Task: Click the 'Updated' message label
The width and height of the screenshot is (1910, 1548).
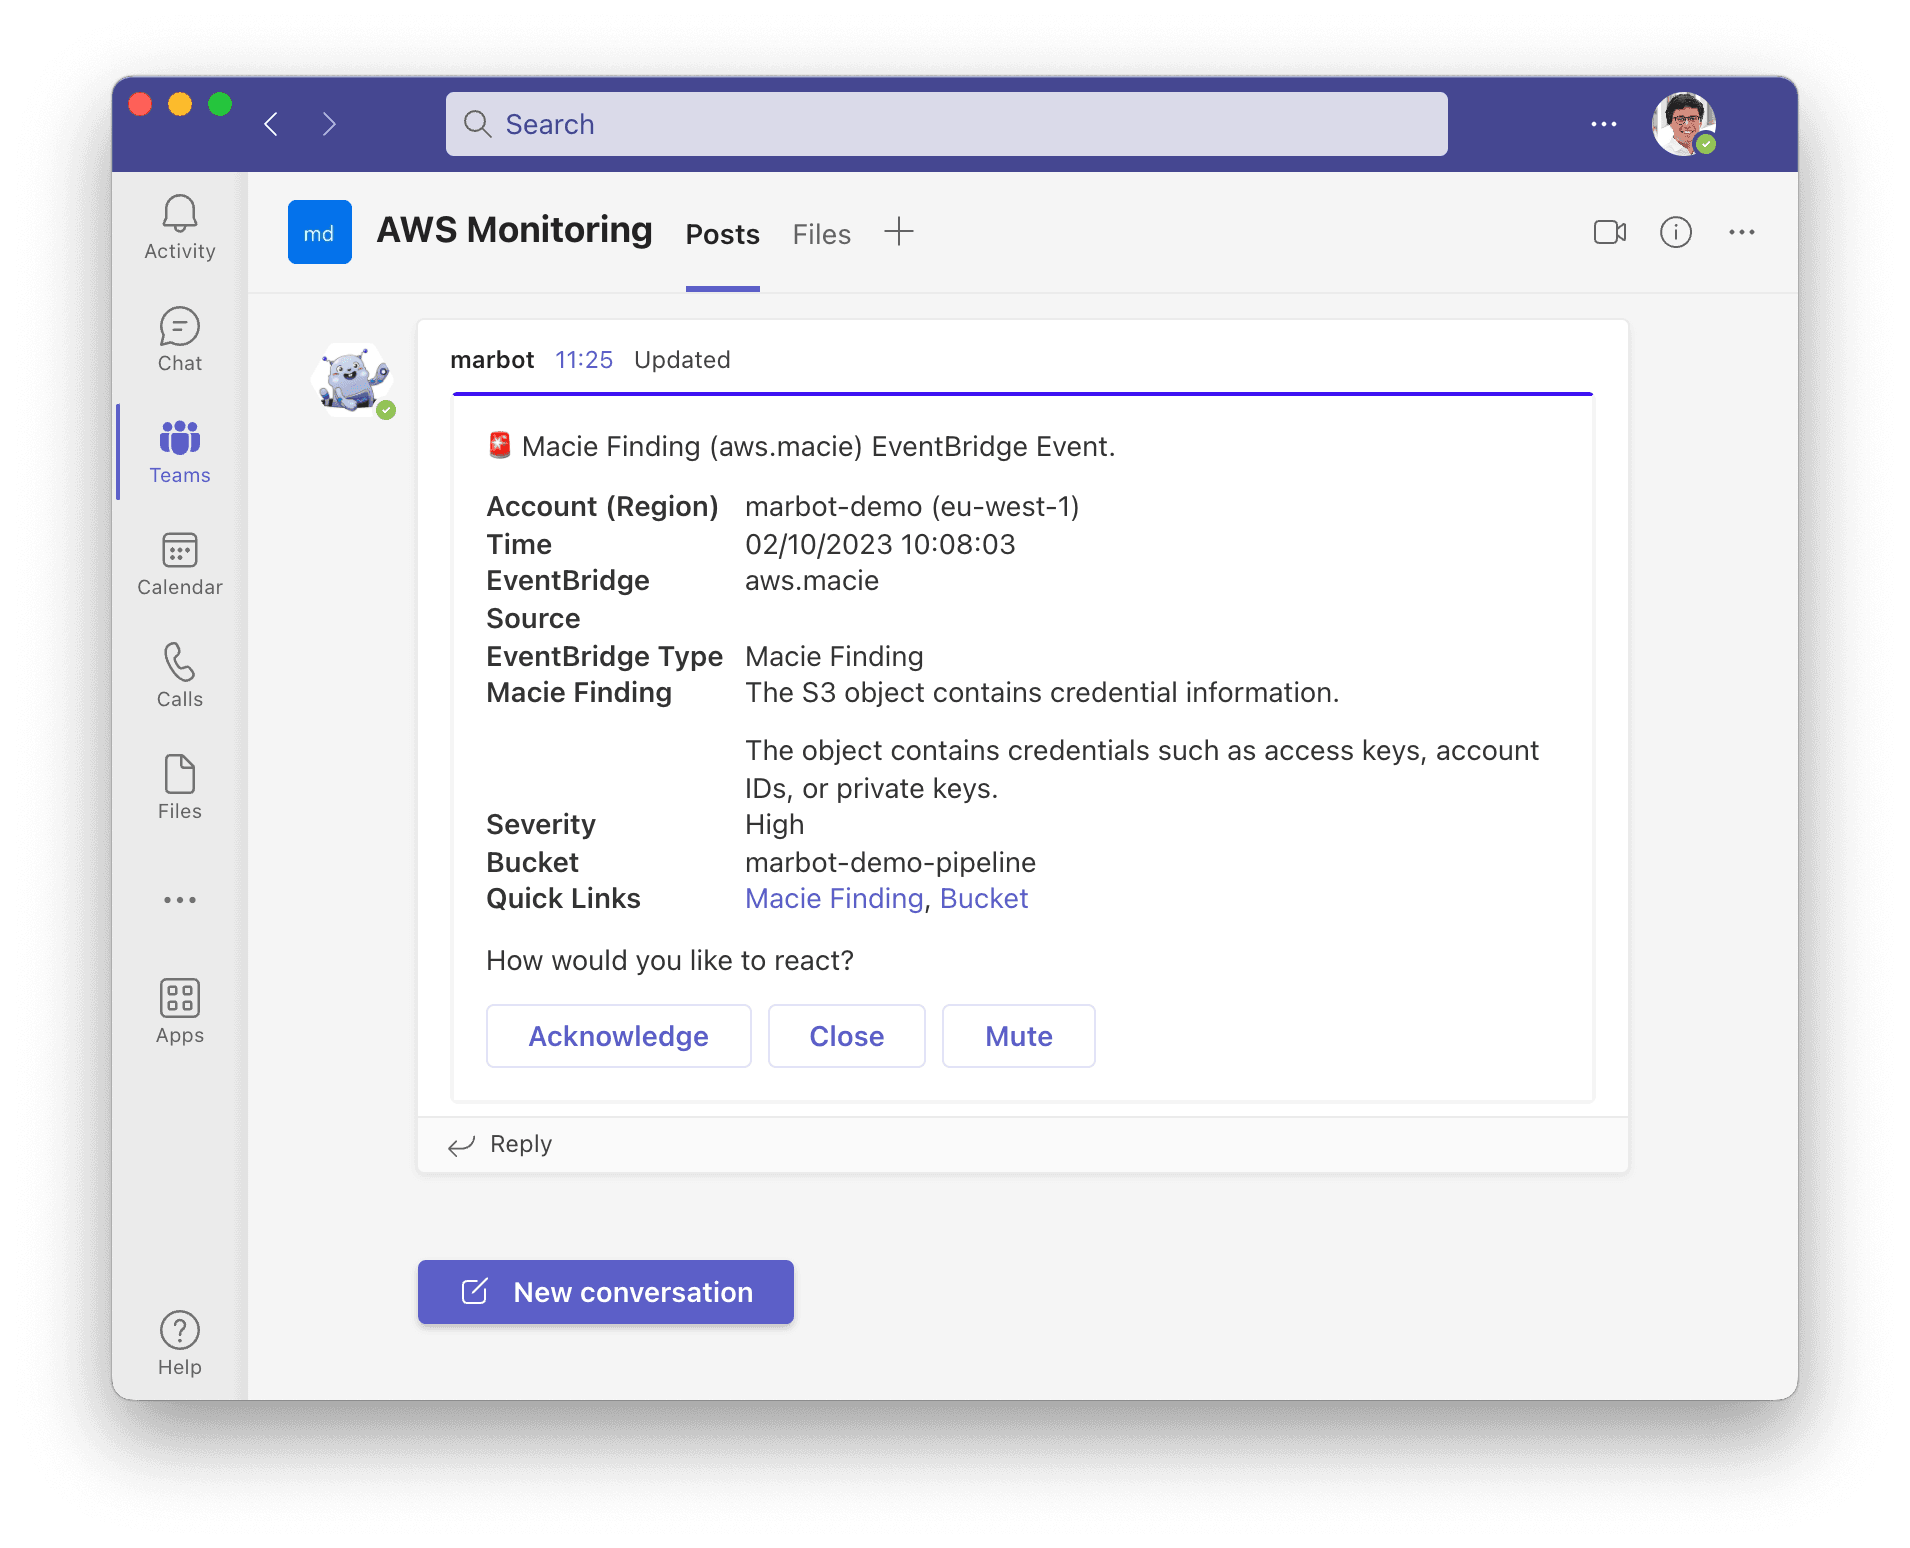Action: [x=682, y=360]
